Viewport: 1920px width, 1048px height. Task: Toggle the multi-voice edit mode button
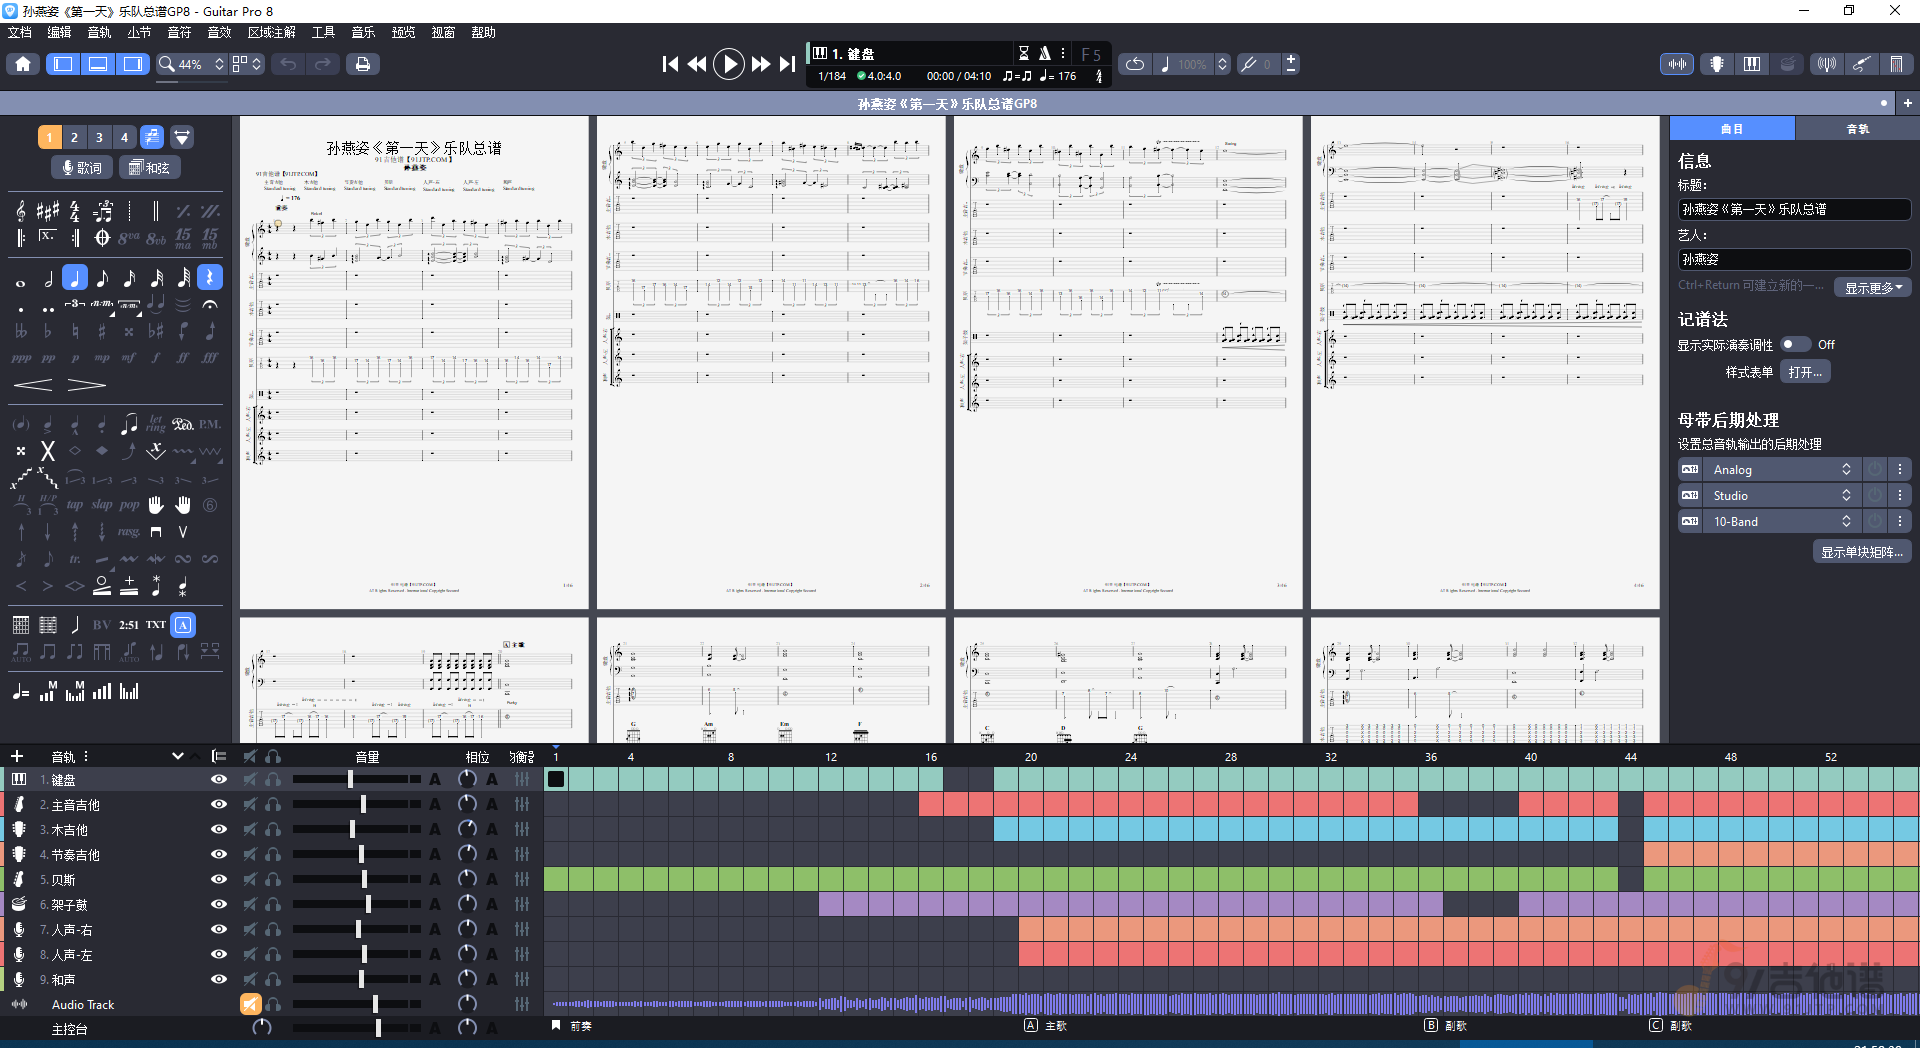[x=152, y=137]
